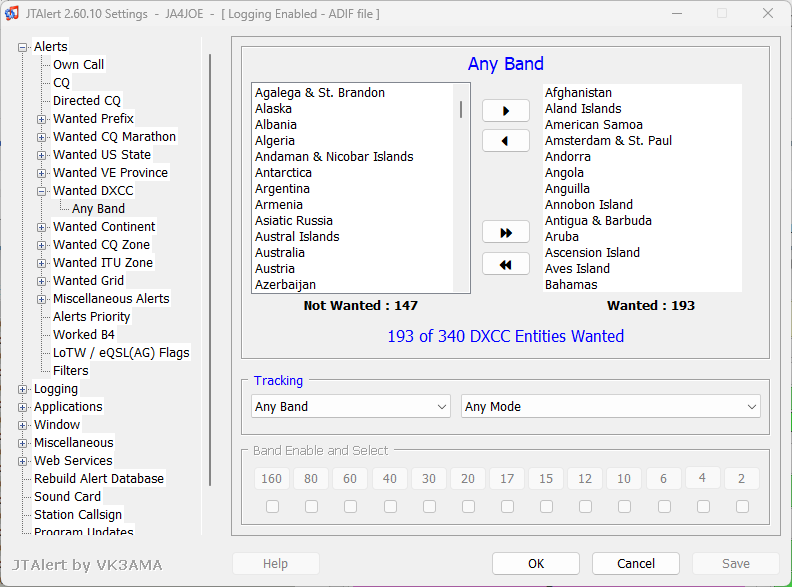The width and height of the screenshot is (792, 587).
Task: Collapse the Alerts tree node
Action: [x=22, y=47]
